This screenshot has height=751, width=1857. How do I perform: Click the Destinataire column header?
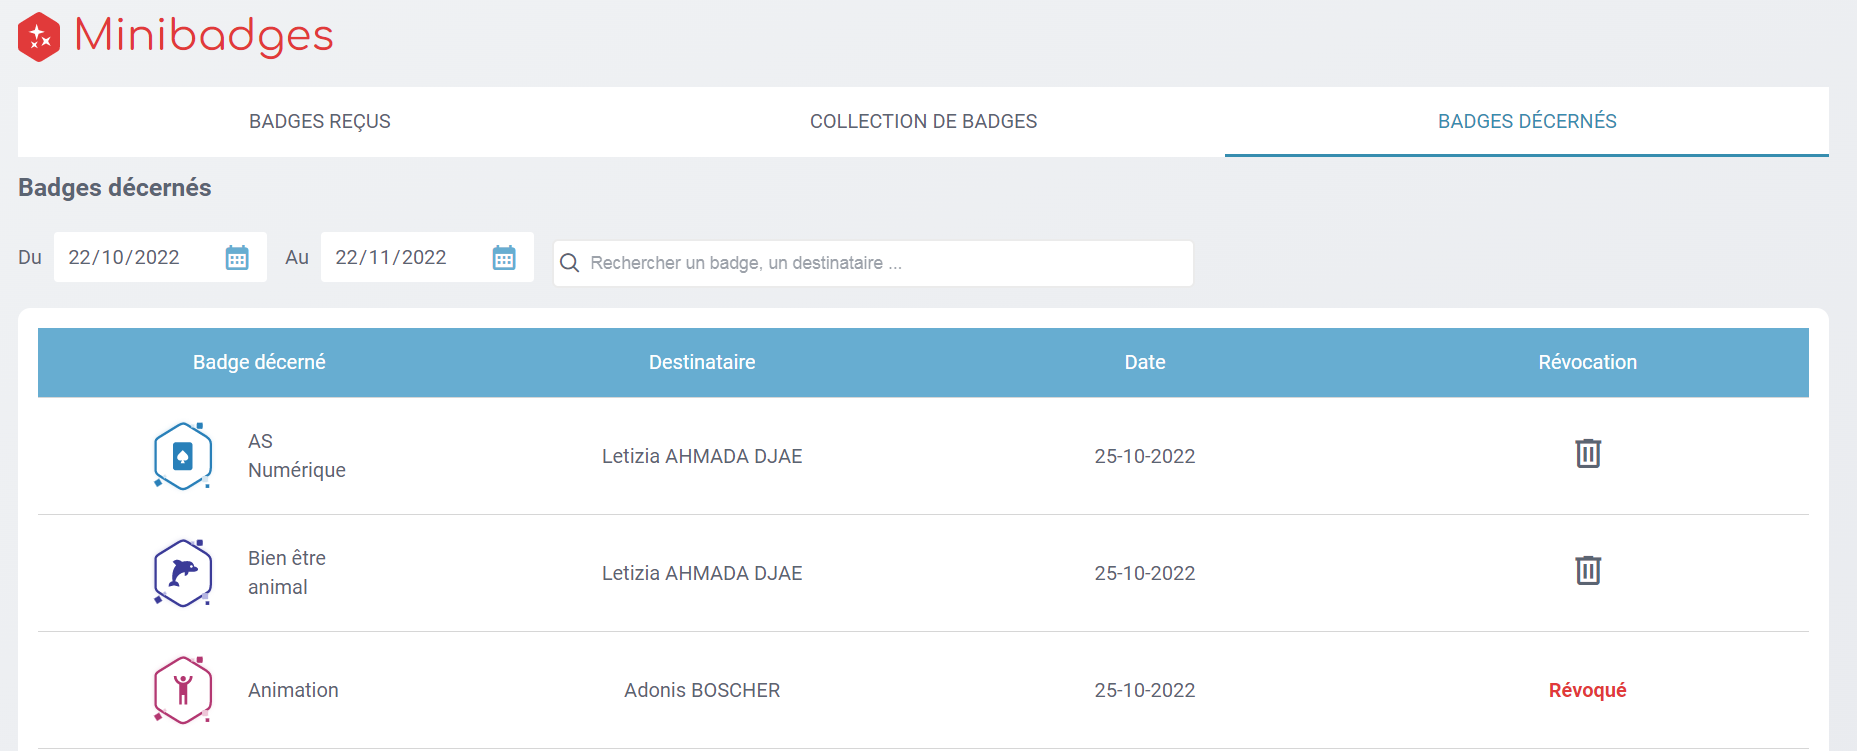click(x=702, y=362)
